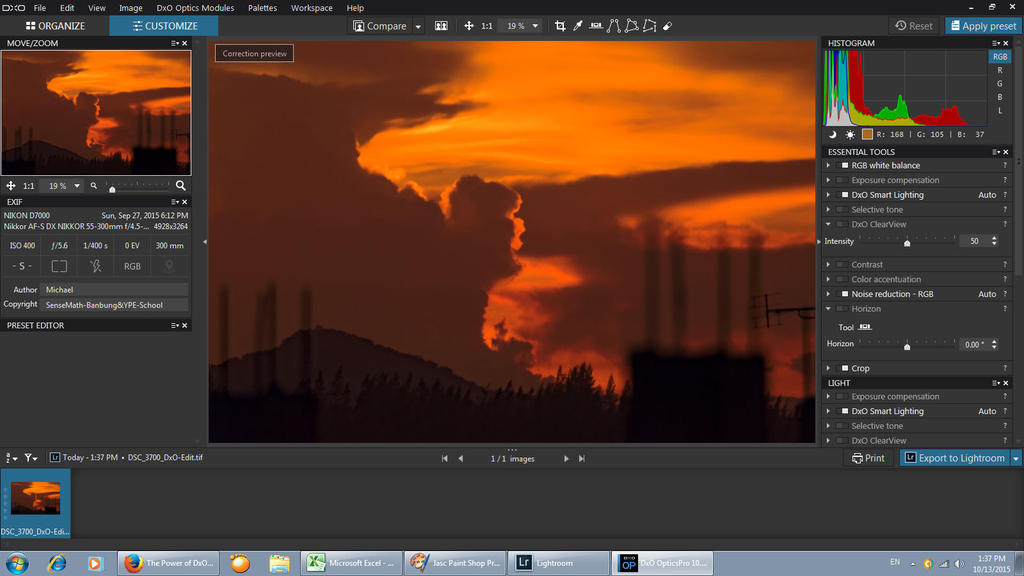Viewport: 1024px width, 576px height.
Task: Open the Compare dropdown arrow
Action: 418,26
